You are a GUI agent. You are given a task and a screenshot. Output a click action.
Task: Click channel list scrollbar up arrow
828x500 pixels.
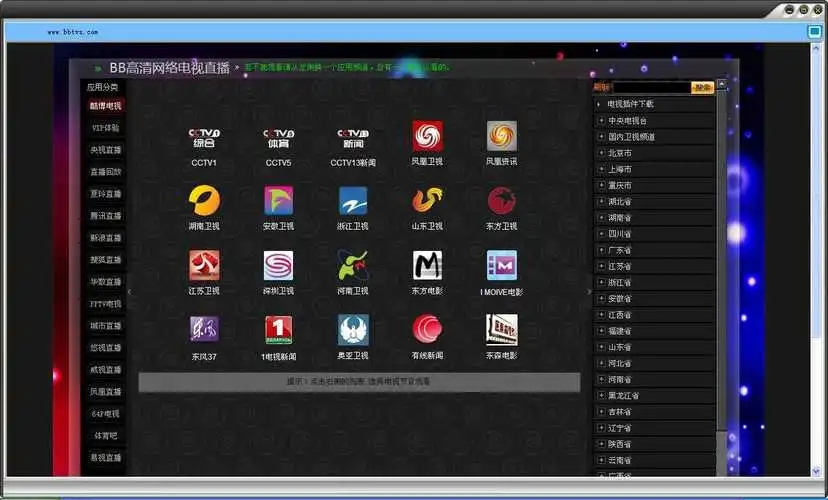point(722,84)
